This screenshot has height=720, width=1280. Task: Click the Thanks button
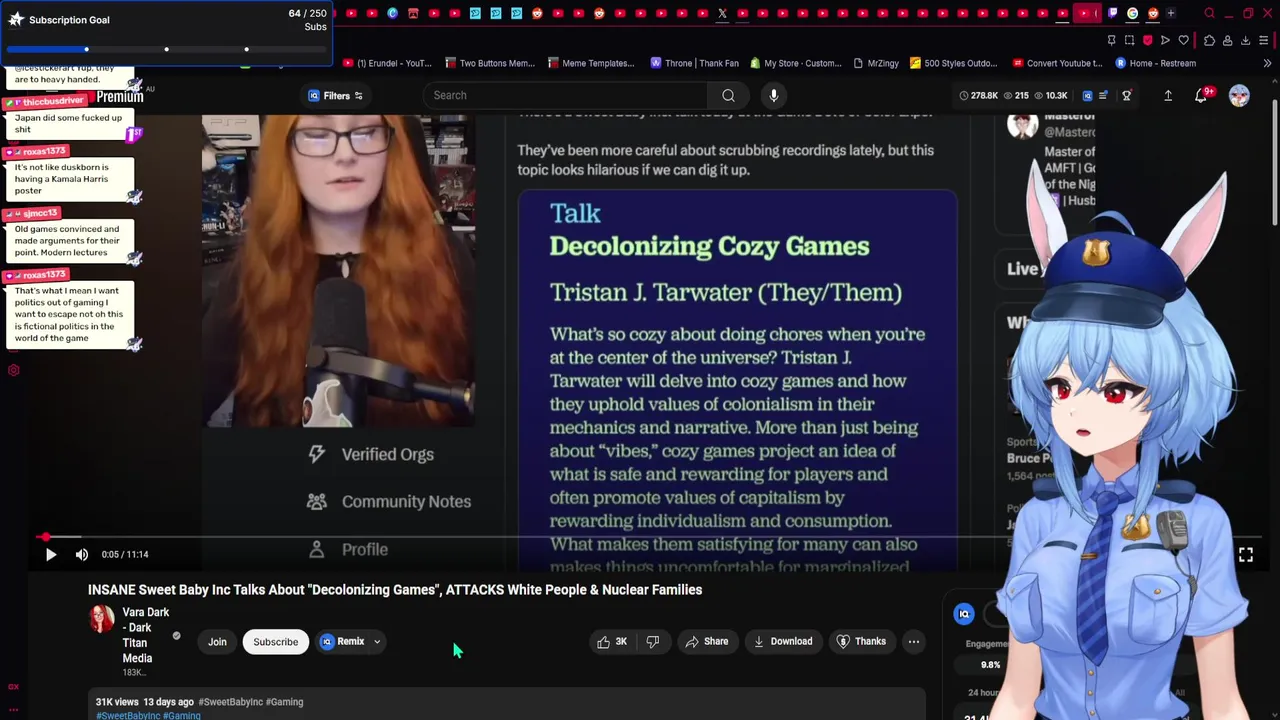861,641
